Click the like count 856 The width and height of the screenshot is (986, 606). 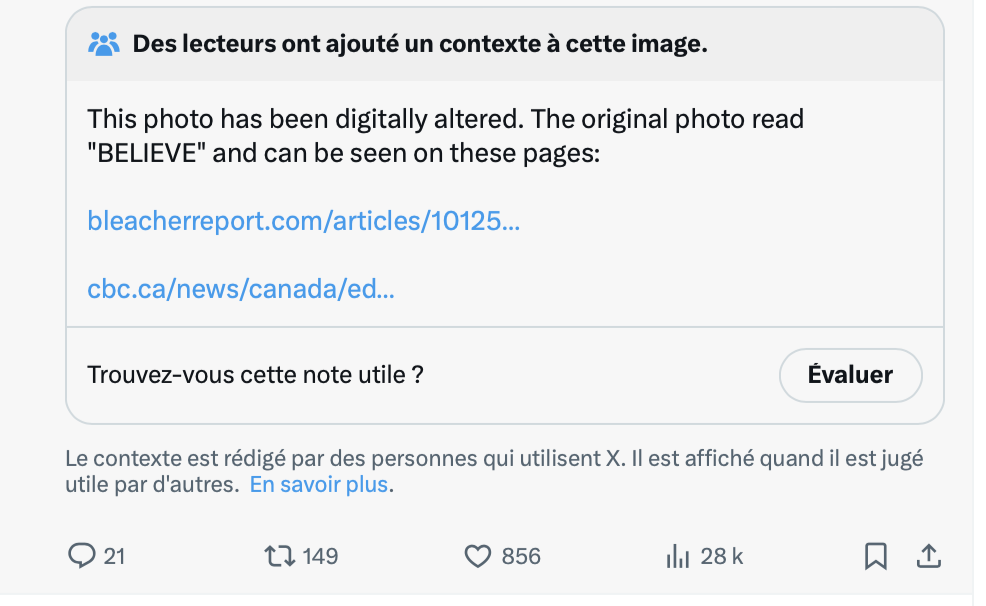521,556
